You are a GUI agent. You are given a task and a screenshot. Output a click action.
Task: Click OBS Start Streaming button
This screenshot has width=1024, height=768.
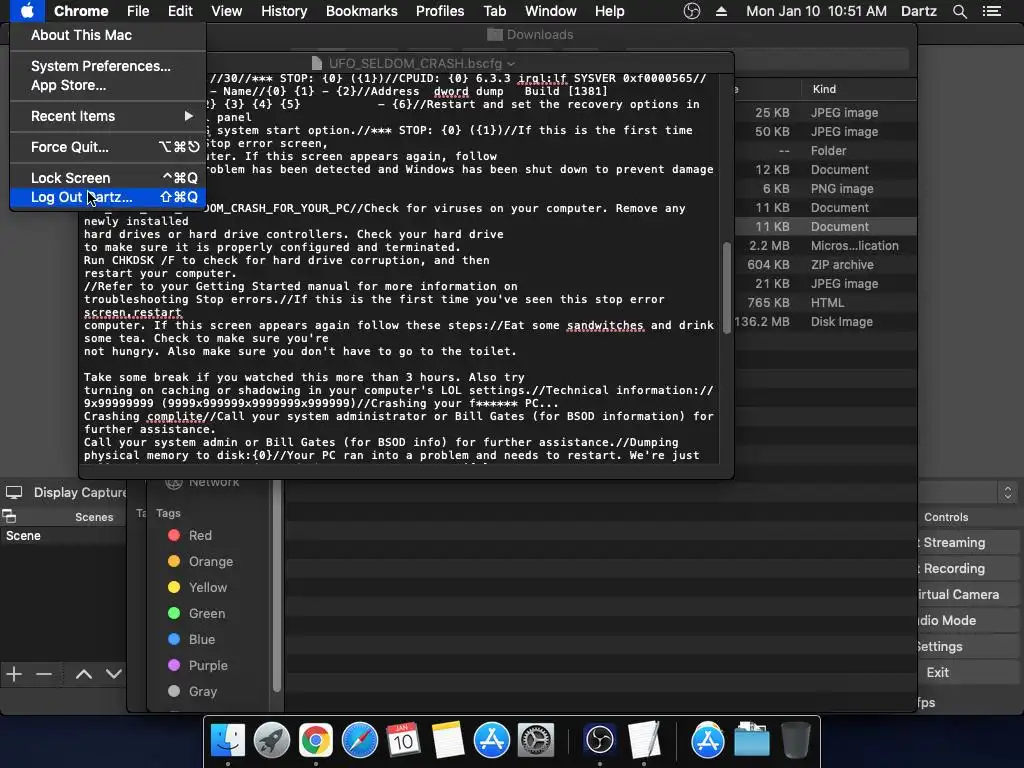coord(967,543)
